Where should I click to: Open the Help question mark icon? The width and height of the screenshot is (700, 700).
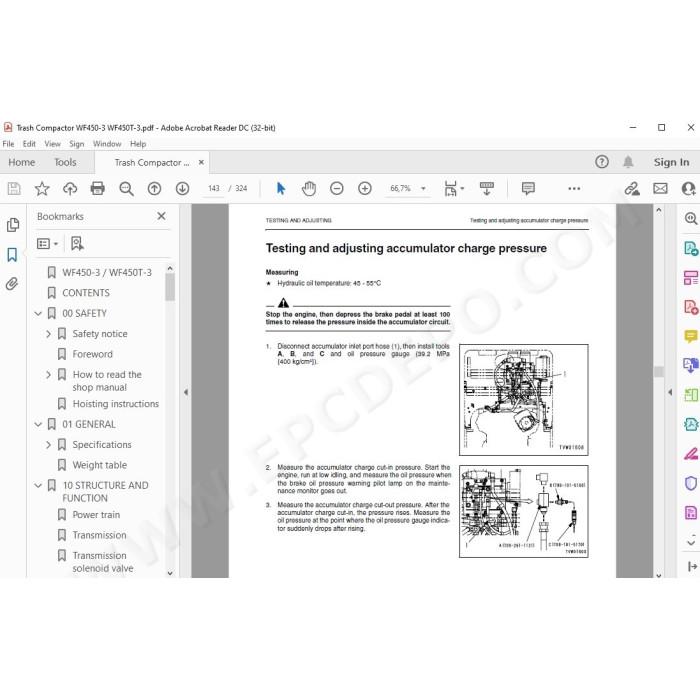602,162
